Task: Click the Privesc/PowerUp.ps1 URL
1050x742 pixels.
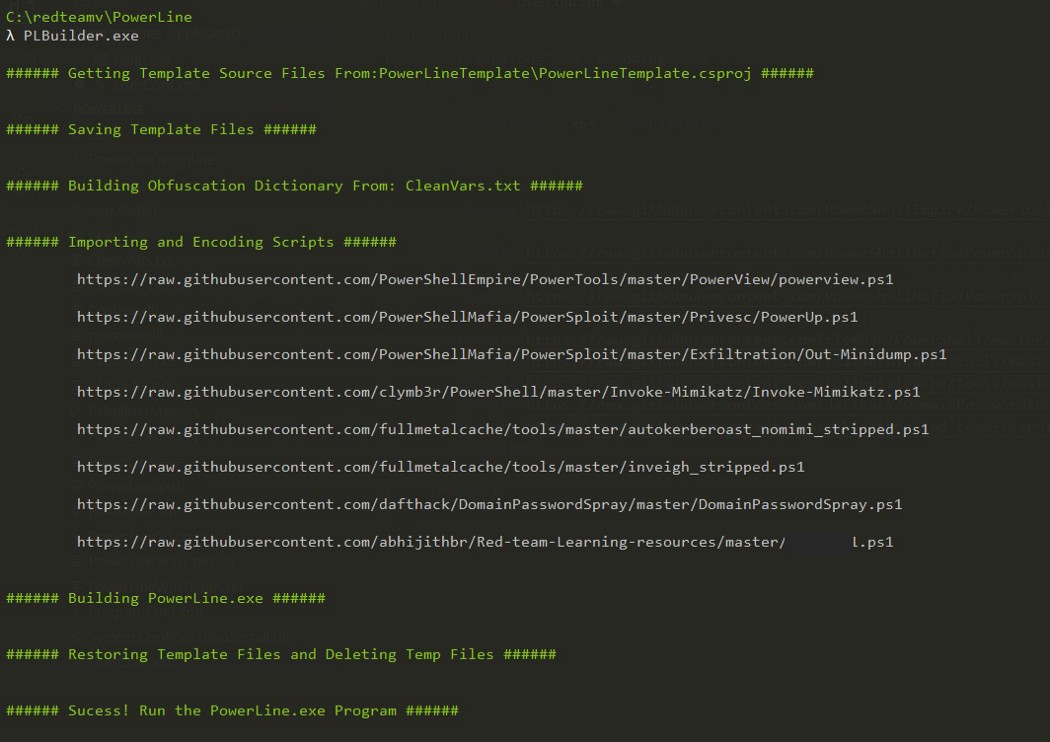Action: (x=467, y=317)
